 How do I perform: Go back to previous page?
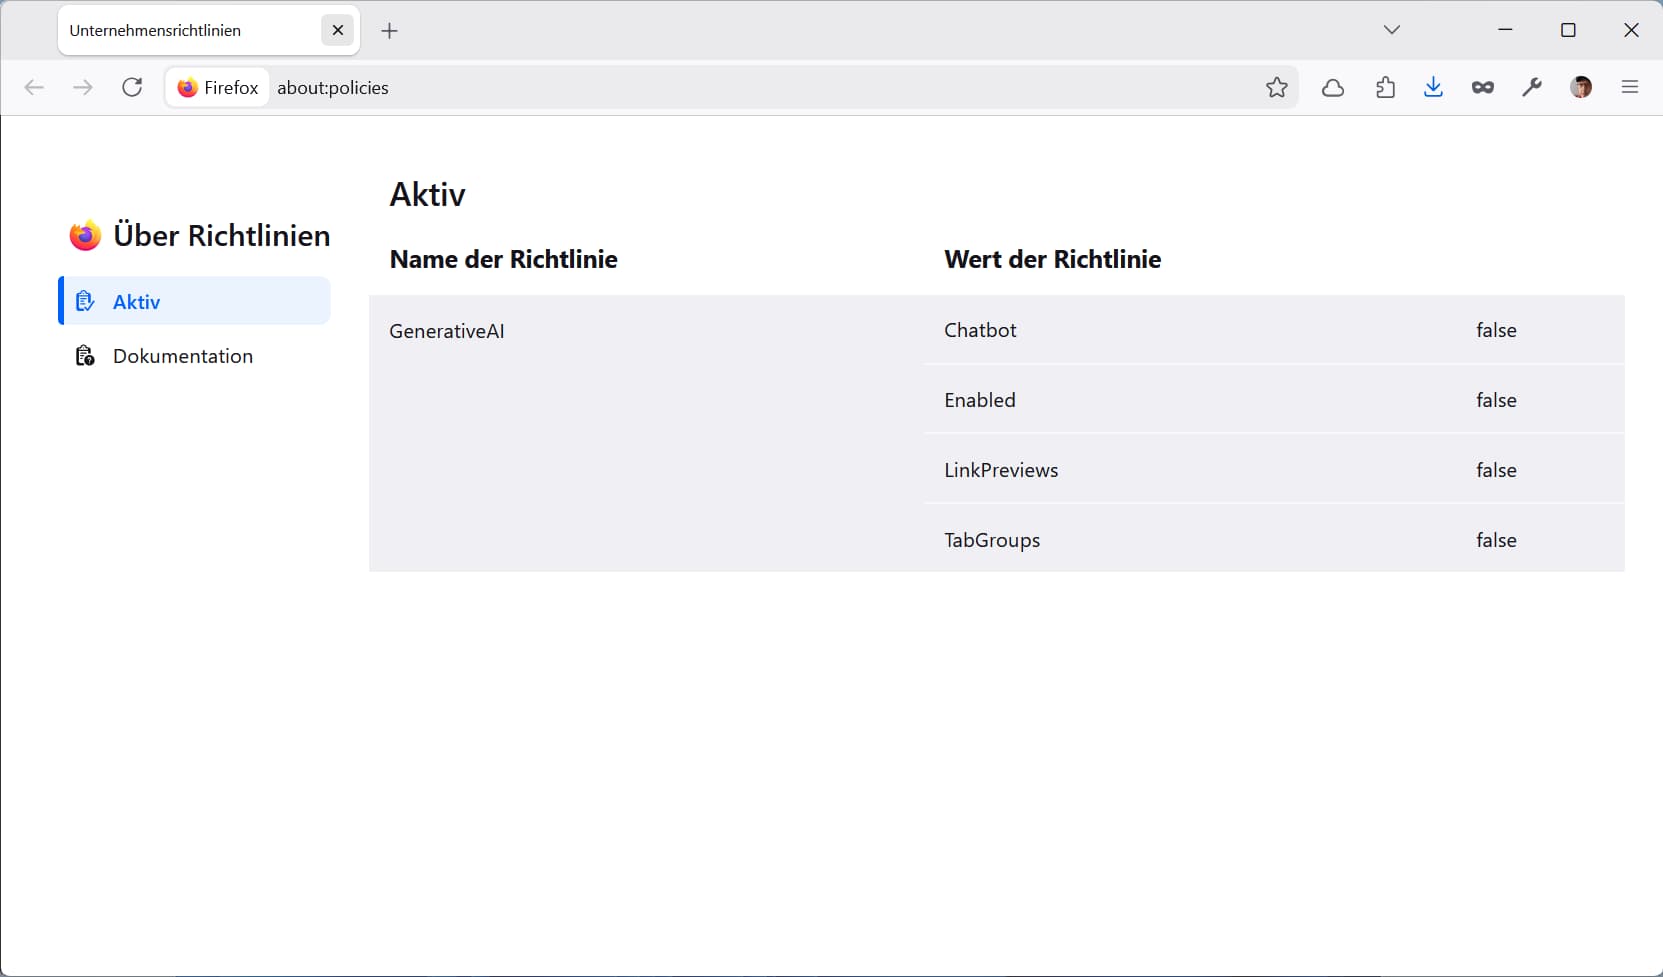34,88
